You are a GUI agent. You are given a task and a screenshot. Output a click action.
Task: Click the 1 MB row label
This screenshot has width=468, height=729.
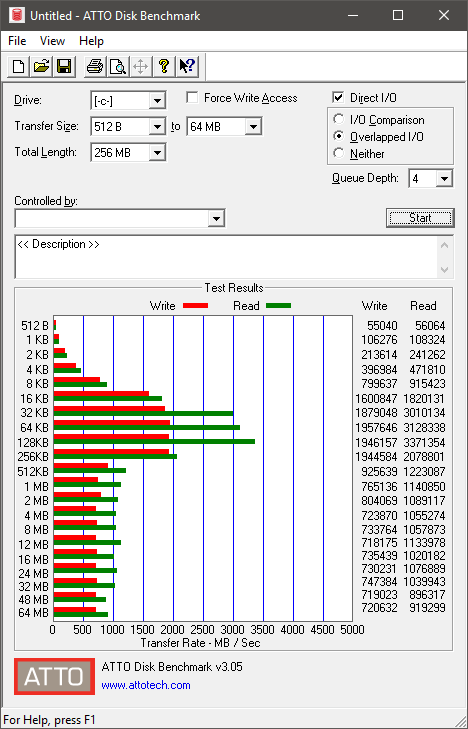pyautogui.click(x=37, y=486)
